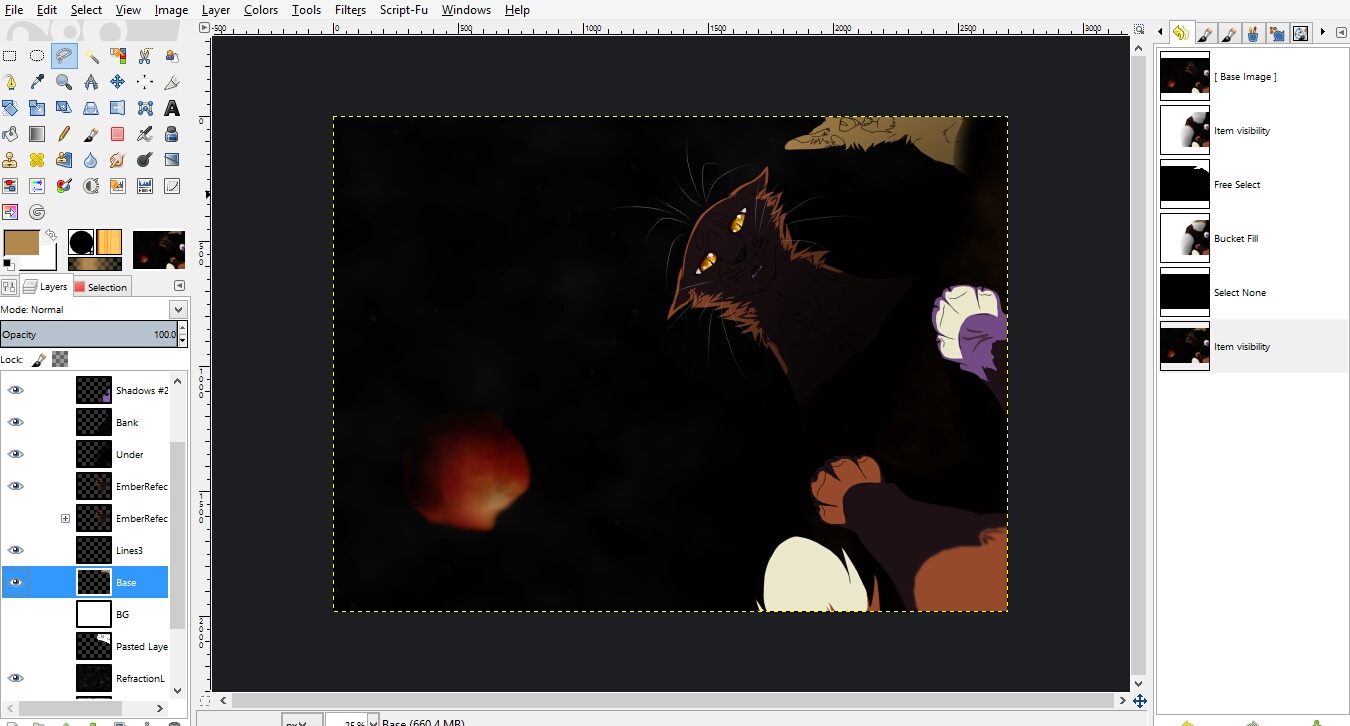
Task: Open the Colors menu
Action: pos(261,10)
